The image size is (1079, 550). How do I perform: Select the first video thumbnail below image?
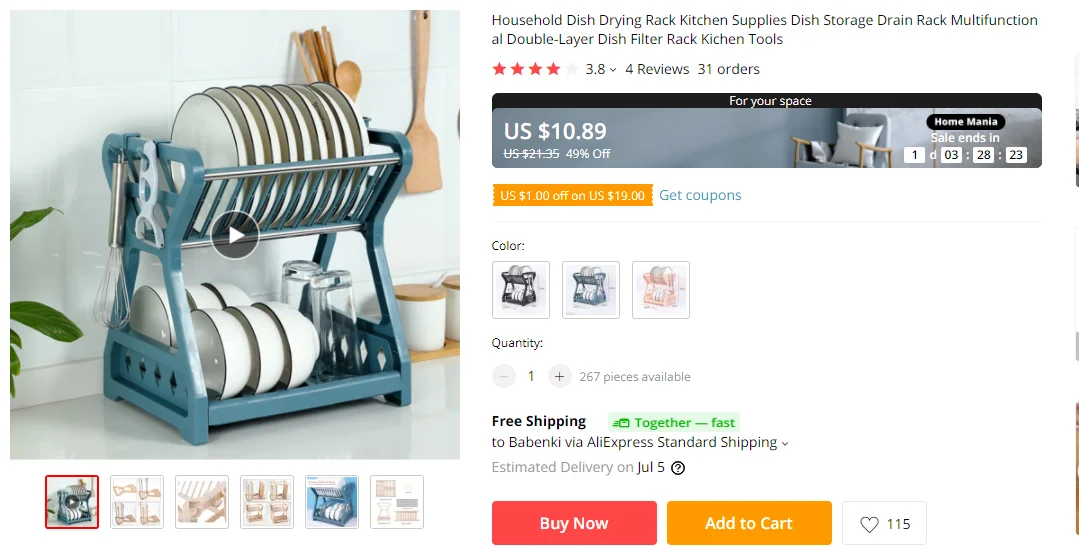click(x=72, y=502)
